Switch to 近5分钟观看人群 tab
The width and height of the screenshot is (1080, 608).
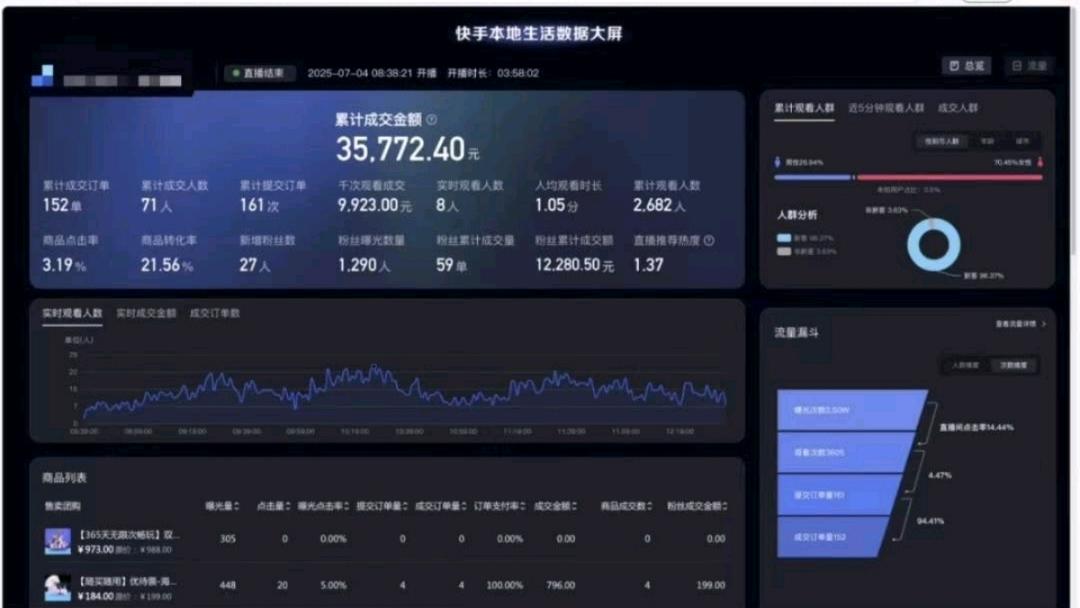(x=886, y=108)
